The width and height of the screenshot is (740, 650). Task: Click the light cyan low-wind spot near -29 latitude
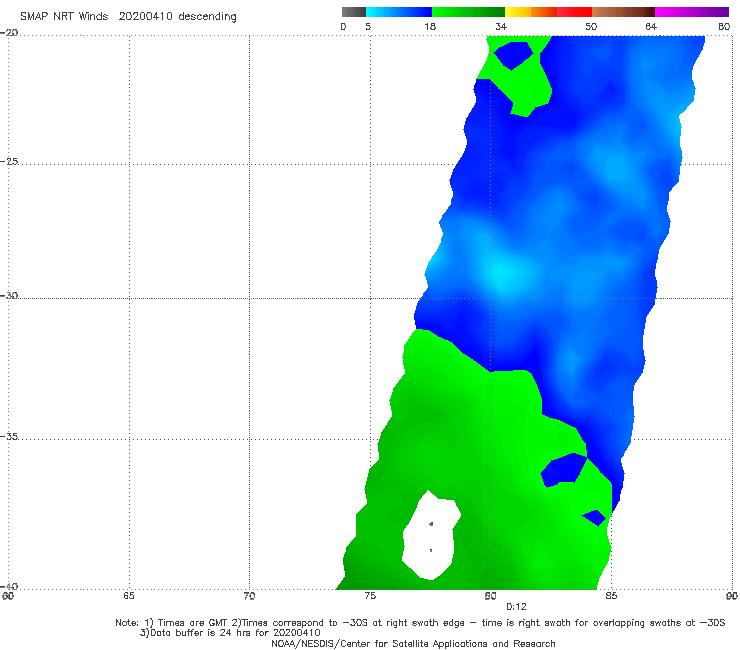click(507, 275)
